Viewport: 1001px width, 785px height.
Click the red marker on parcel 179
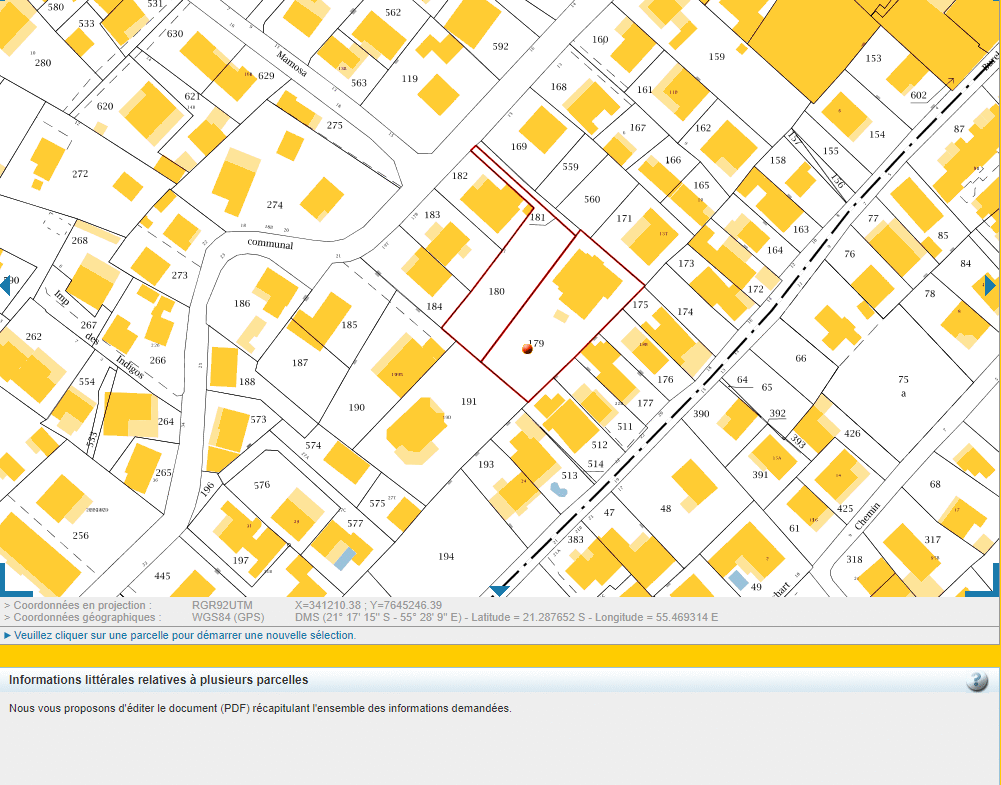tap(527, 348)
